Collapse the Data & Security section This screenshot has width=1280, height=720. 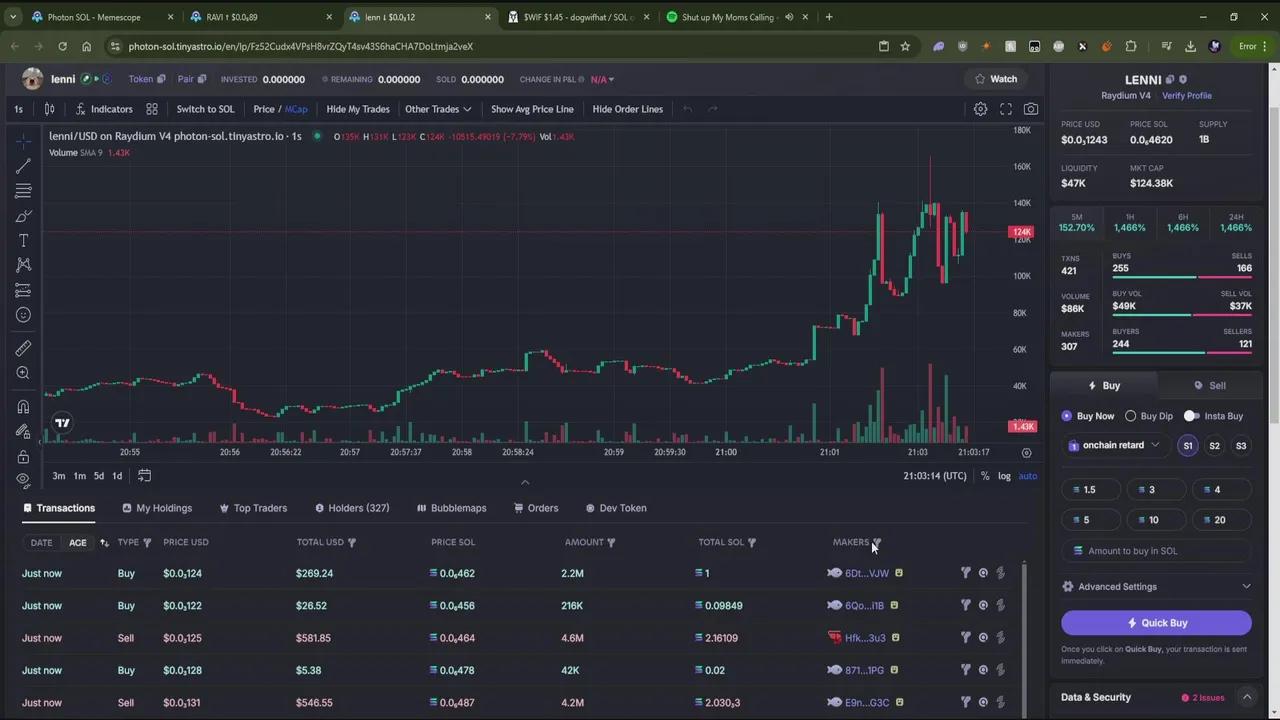[x=1247, y=697]
